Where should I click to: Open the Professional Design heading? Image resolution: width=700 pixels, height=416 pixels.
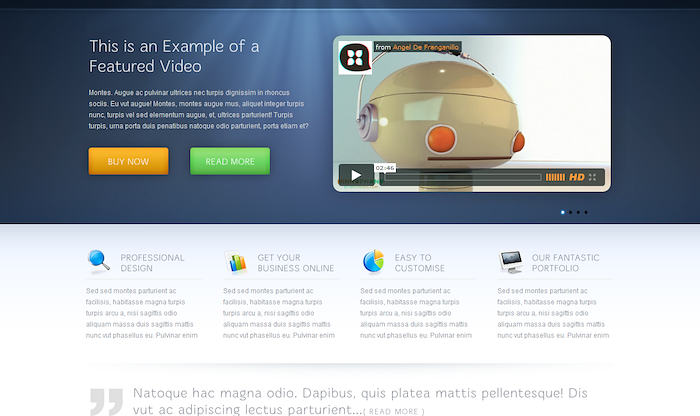coord(152,263)
